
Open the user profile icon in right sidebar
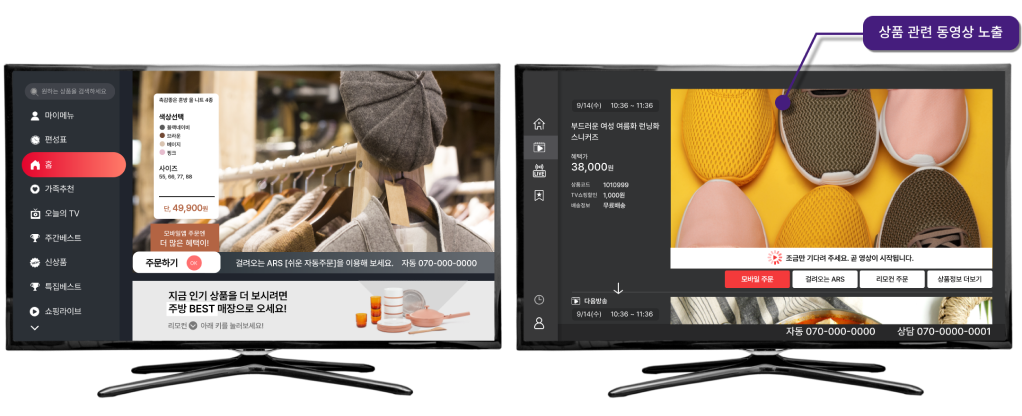[539, 323]
